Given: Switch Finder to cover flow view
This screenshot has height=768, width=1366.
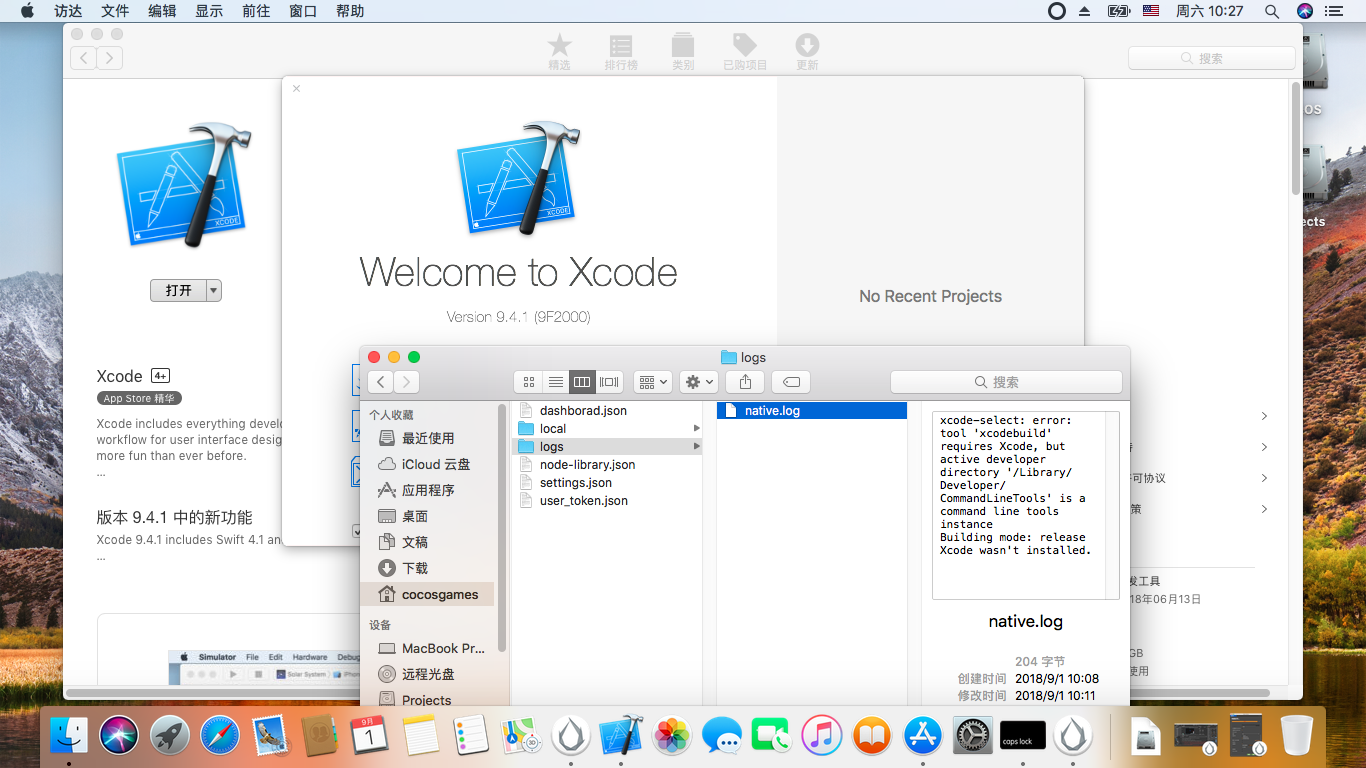Looking at the screenshot, I should [x=609, y=382].
